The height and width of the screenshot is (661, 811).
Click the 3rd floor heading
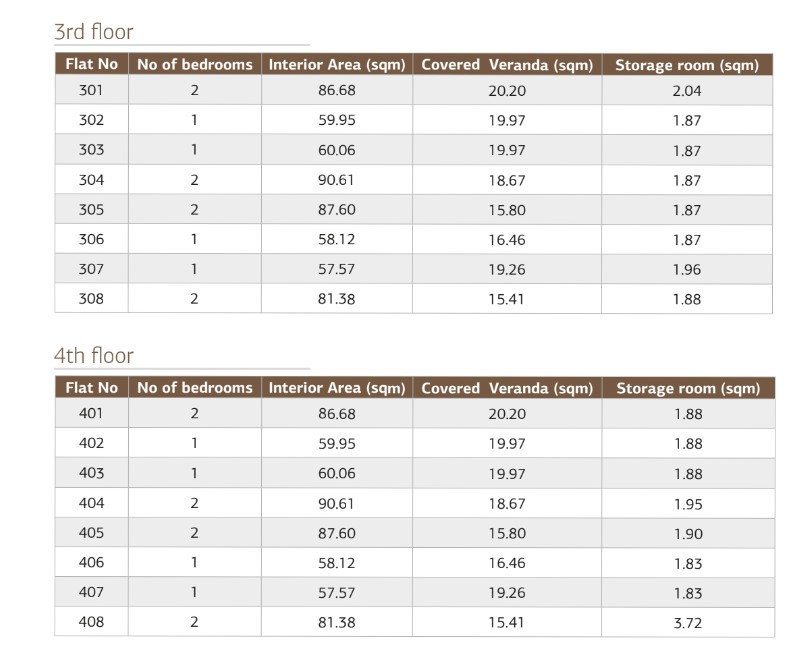pyautogui.click(x=94, y=32)
